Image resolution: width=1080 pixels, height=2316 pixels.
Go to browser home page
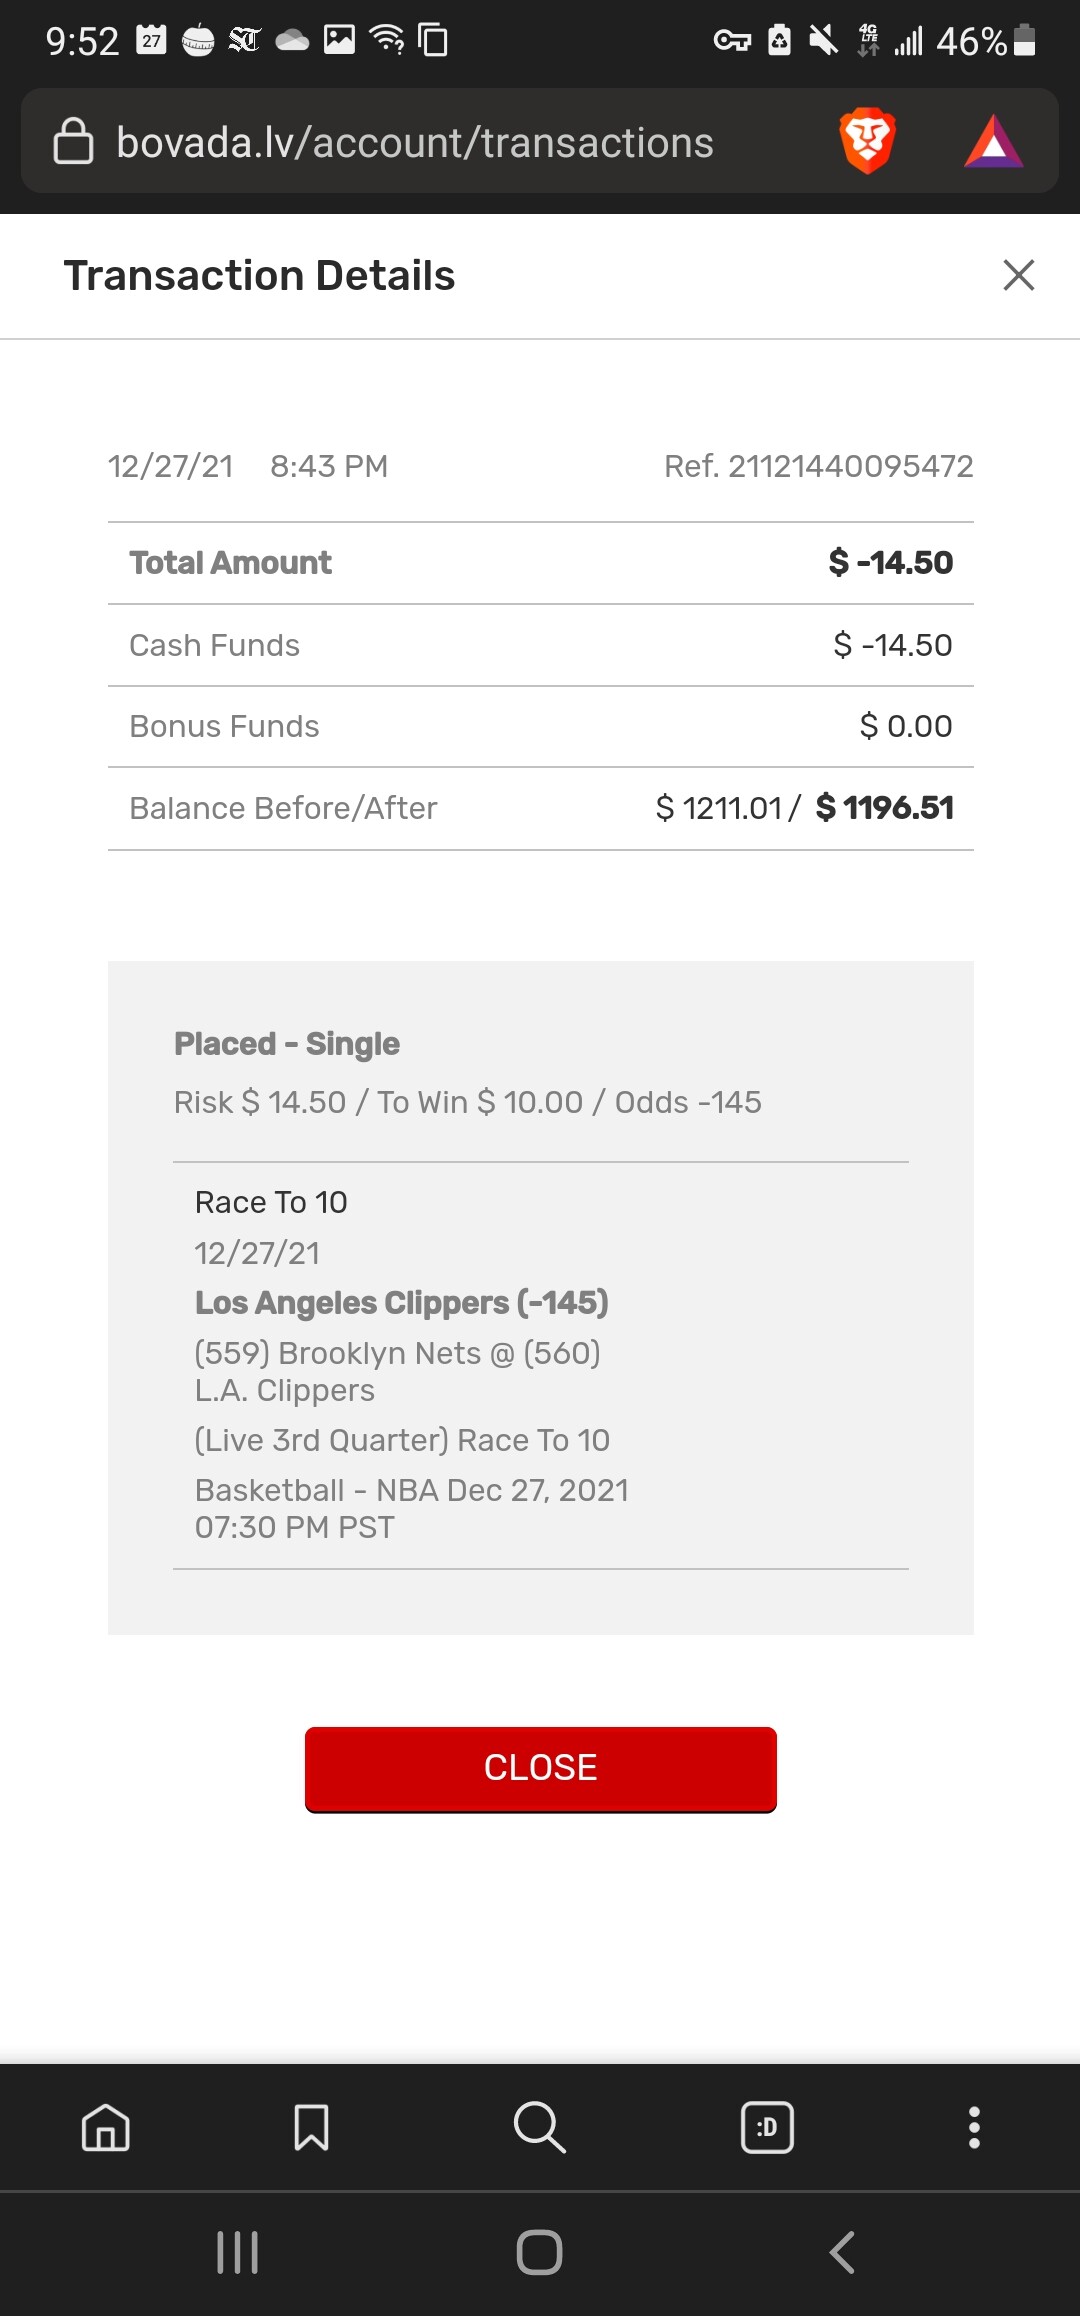click(106, 2127)
